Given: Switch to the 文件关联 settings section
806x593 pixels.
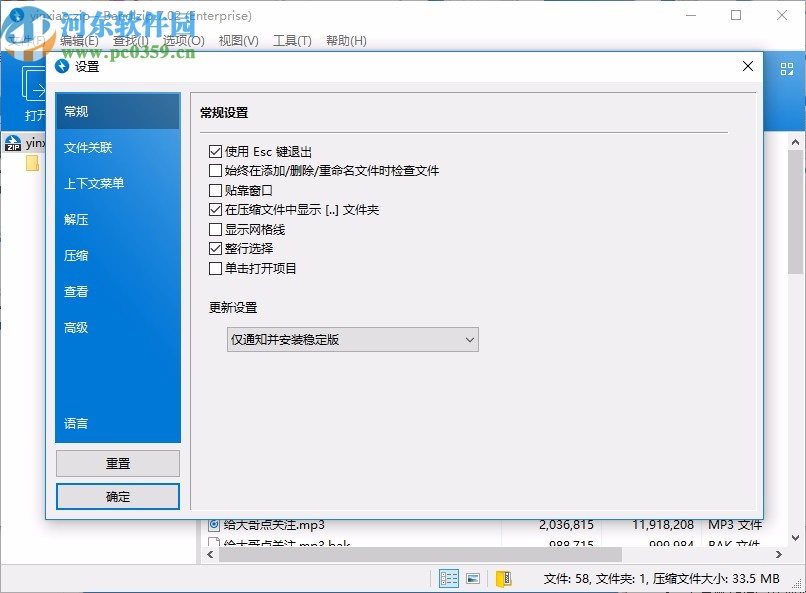Looking at the screenshot, I should tap(90, 147).
